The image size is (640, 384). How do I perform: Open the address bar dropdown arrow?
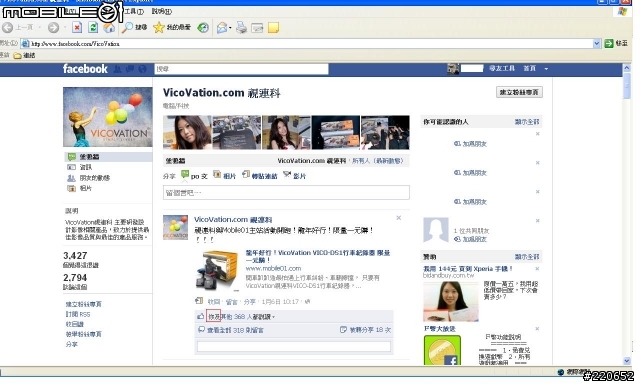click(x=597, y=43)
